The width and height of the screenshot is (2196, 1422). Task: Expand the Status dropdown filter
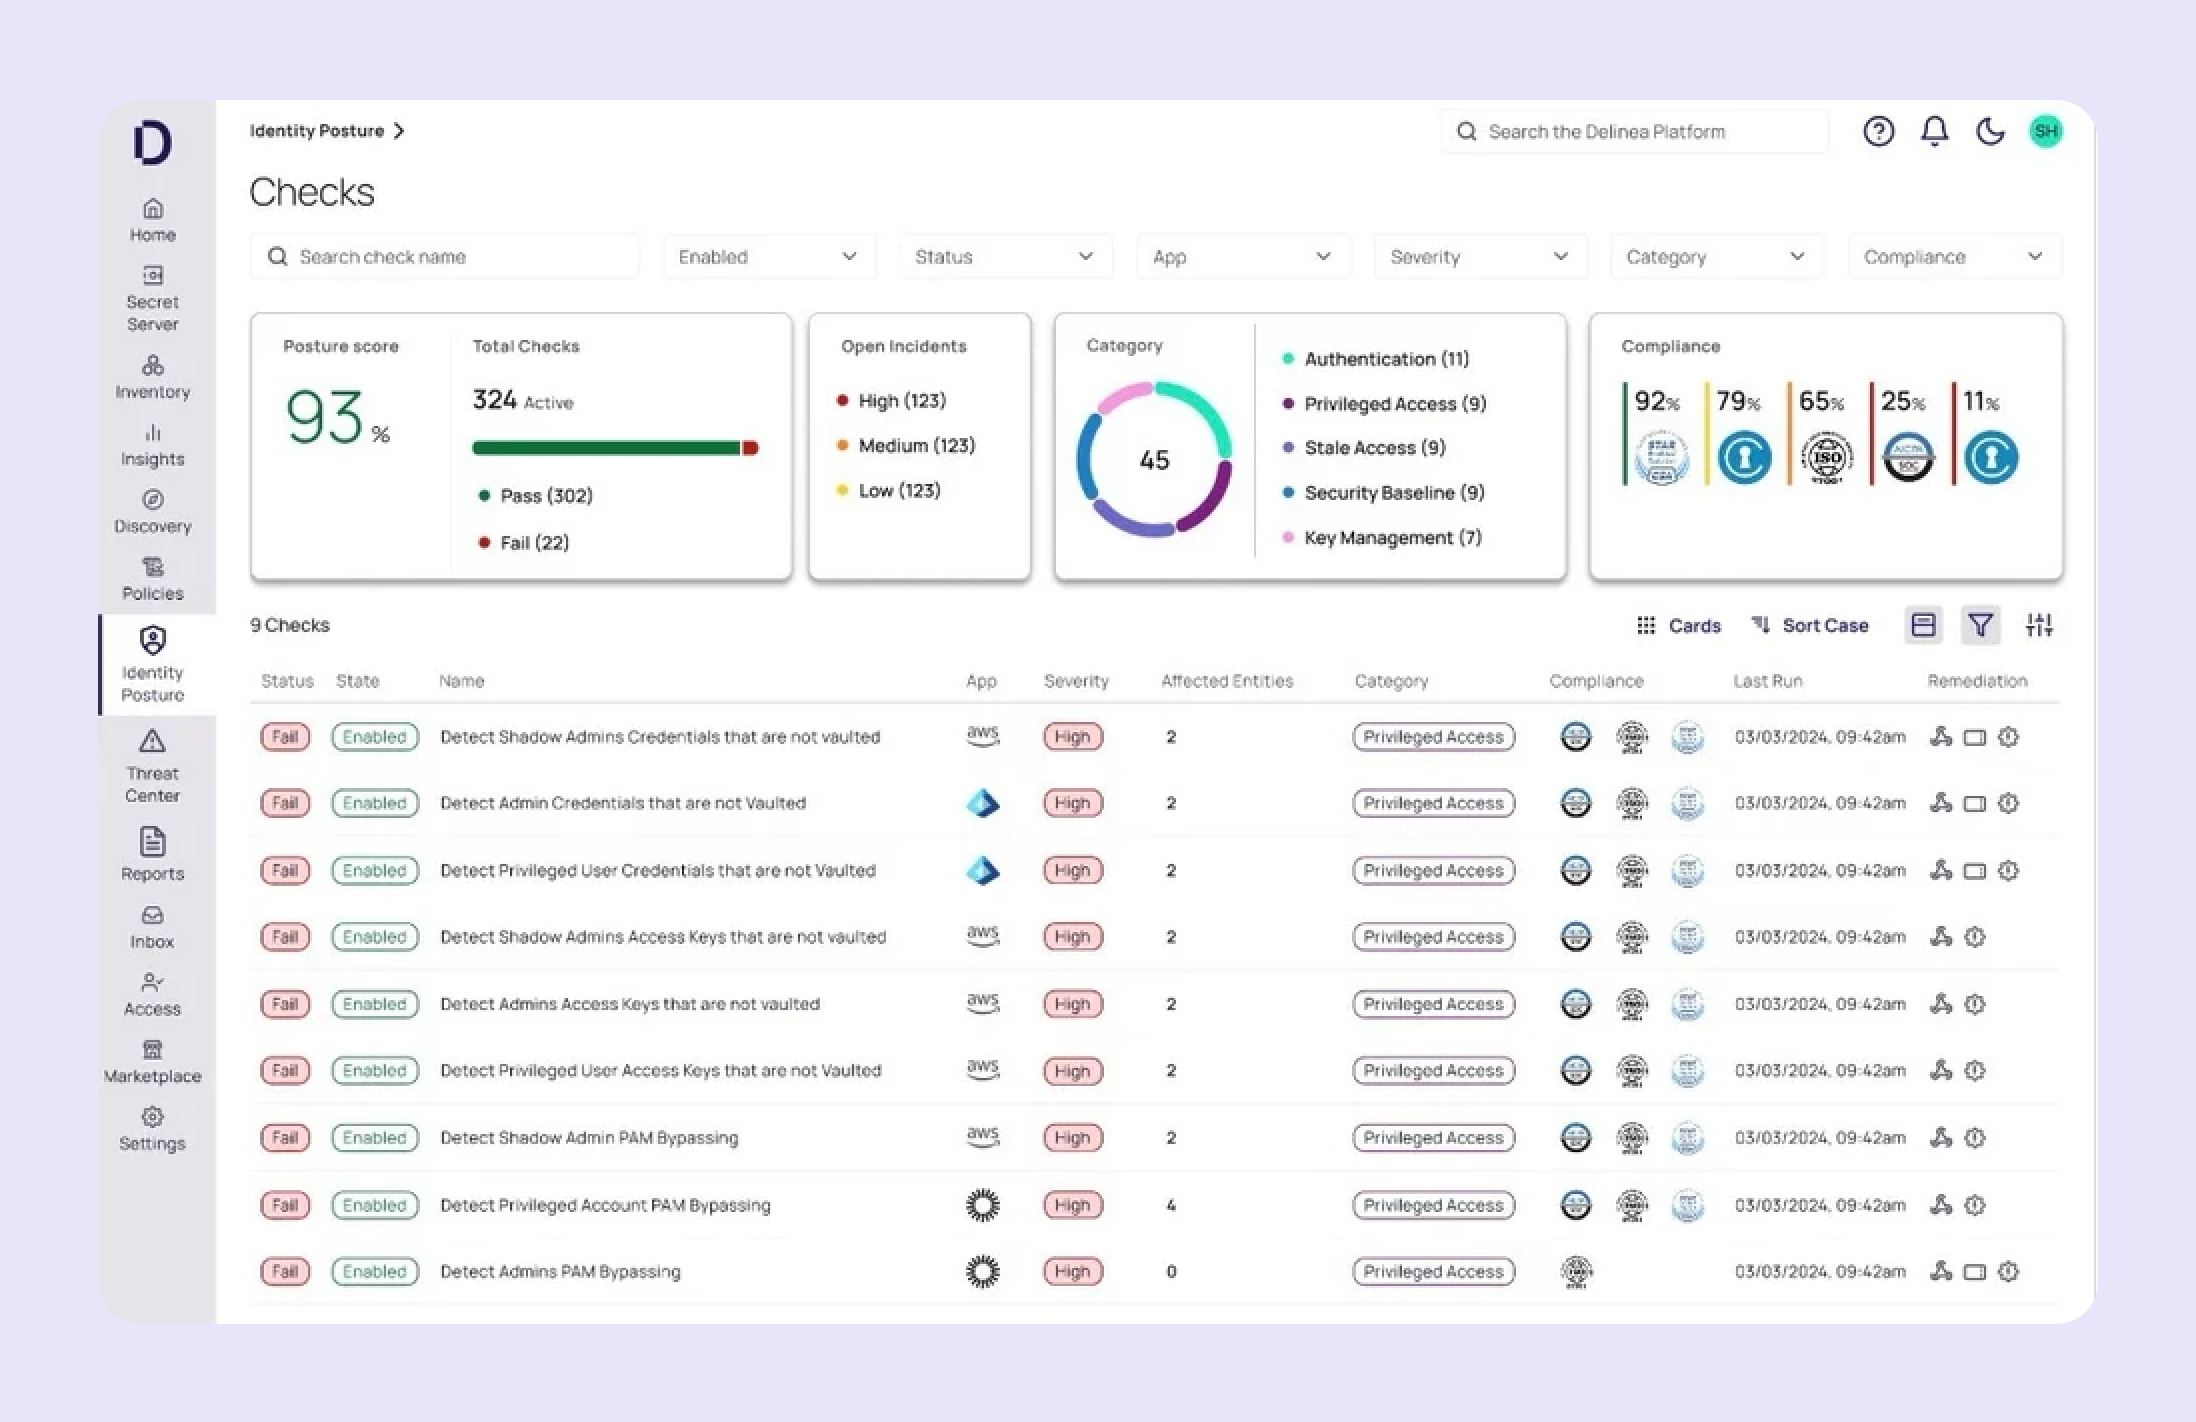(x=1005, y=257)
